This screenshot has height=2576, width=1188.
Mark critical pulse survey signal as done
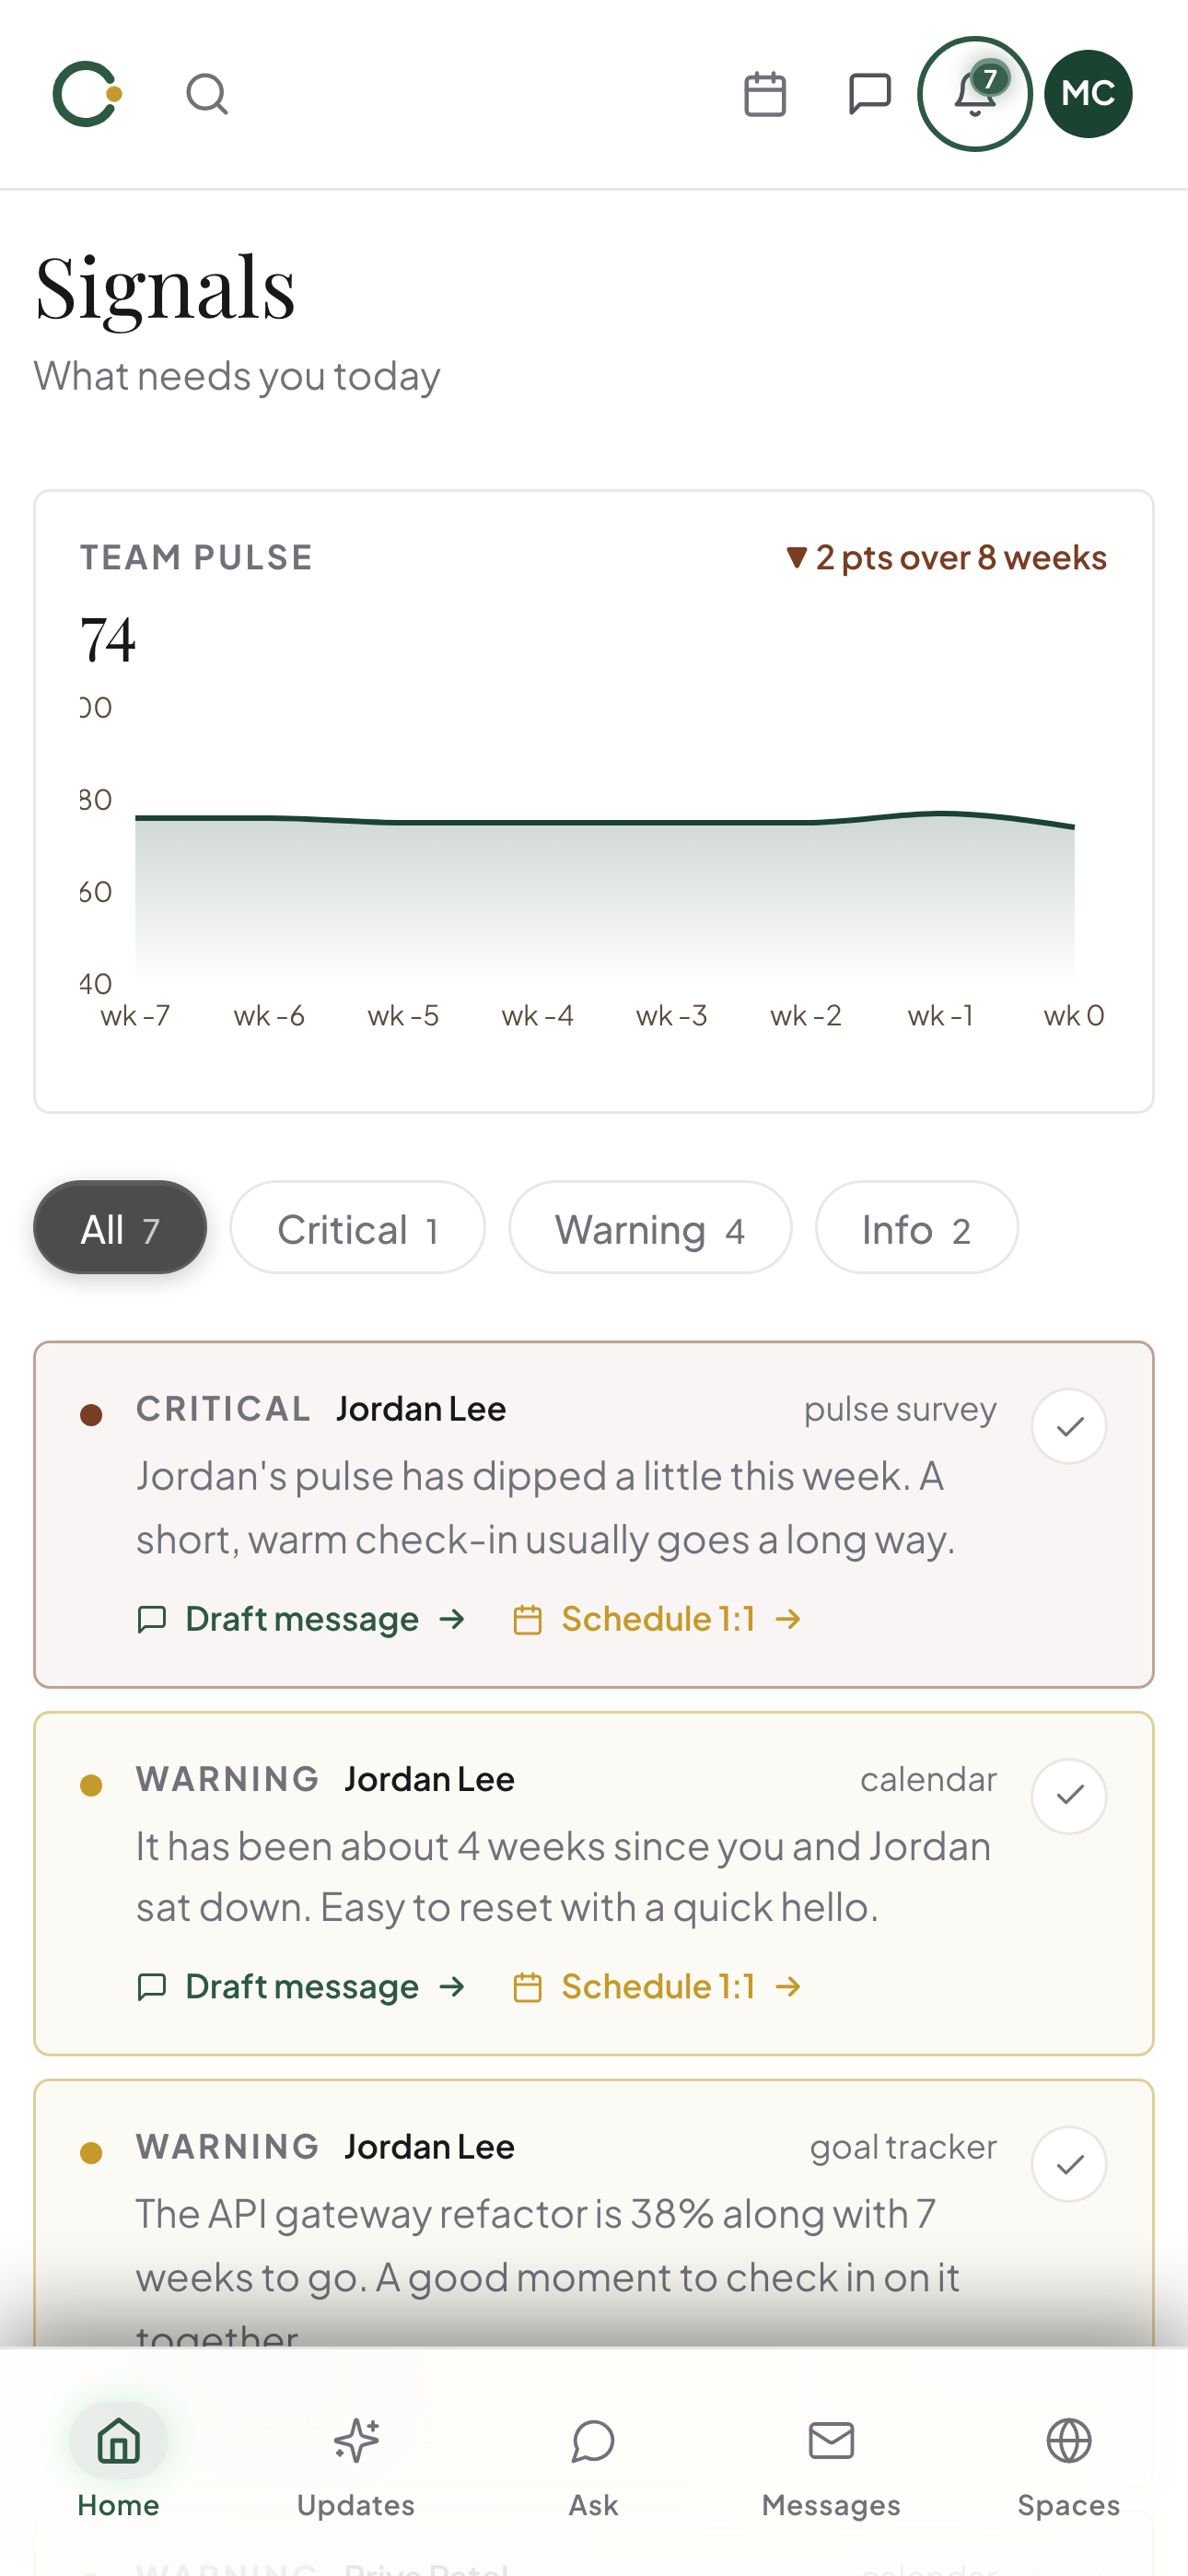click(x=1069, y=1426)
